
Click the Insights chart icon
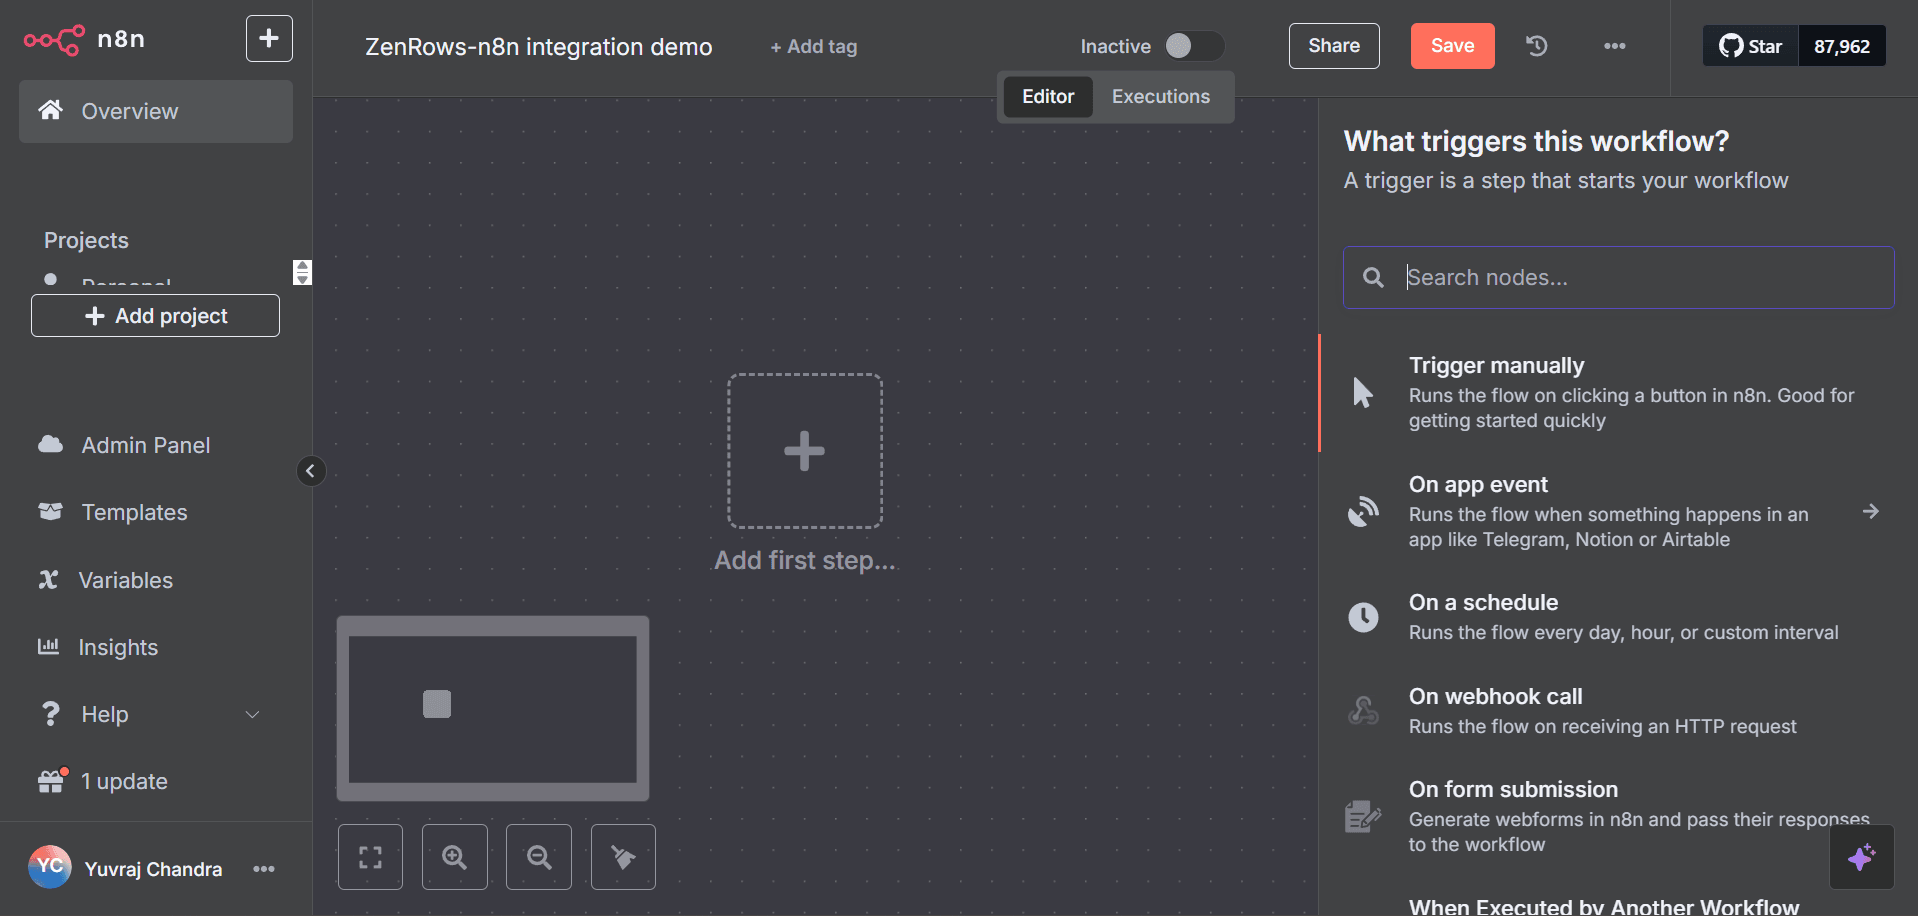pyautogui.click(x=48, y=646)
